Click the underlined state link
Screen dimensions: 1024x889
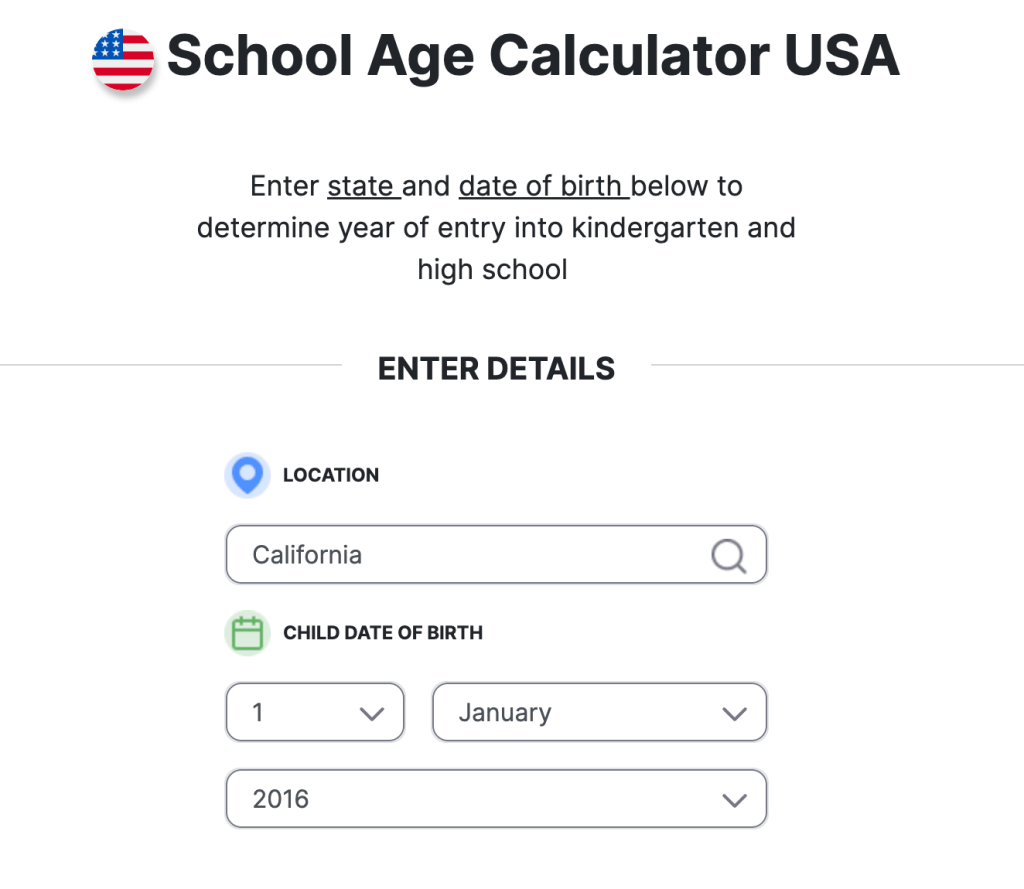point(363,186)
